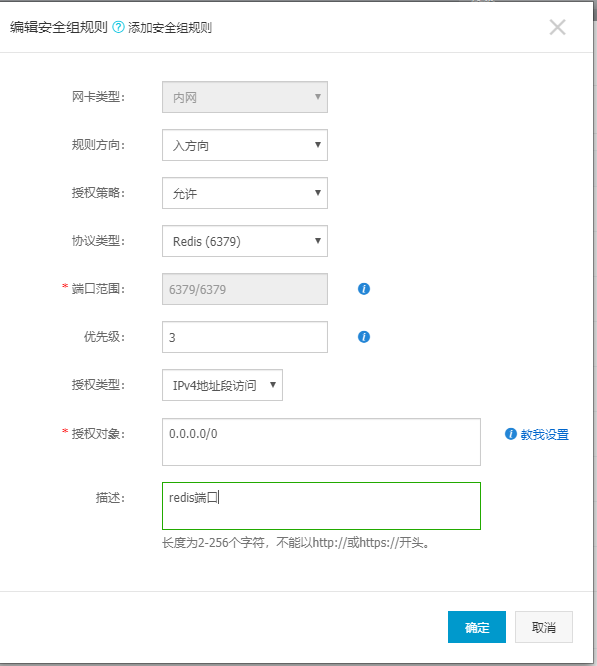Expand the 授权策略 dropdown set to 允许
This screenshot has height=666, width=597.
(x=245, y=193)
